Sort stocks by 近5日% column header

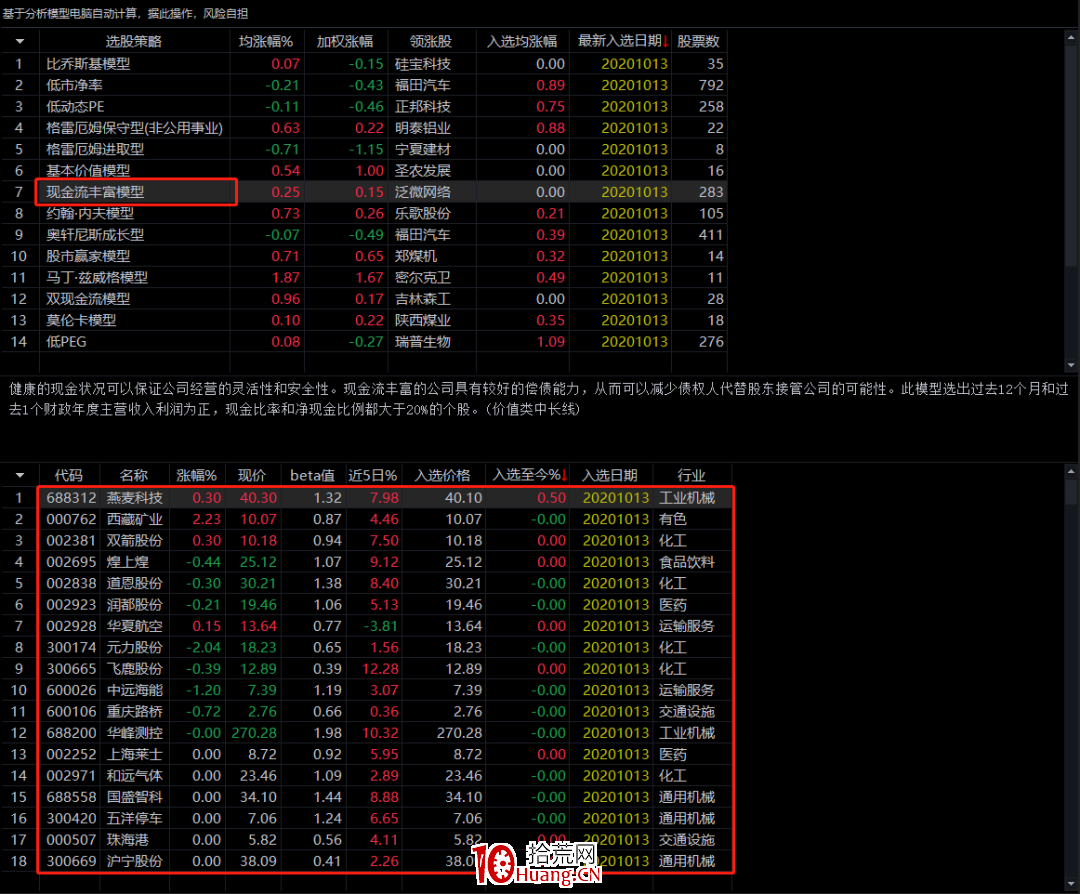click(373, 475)
